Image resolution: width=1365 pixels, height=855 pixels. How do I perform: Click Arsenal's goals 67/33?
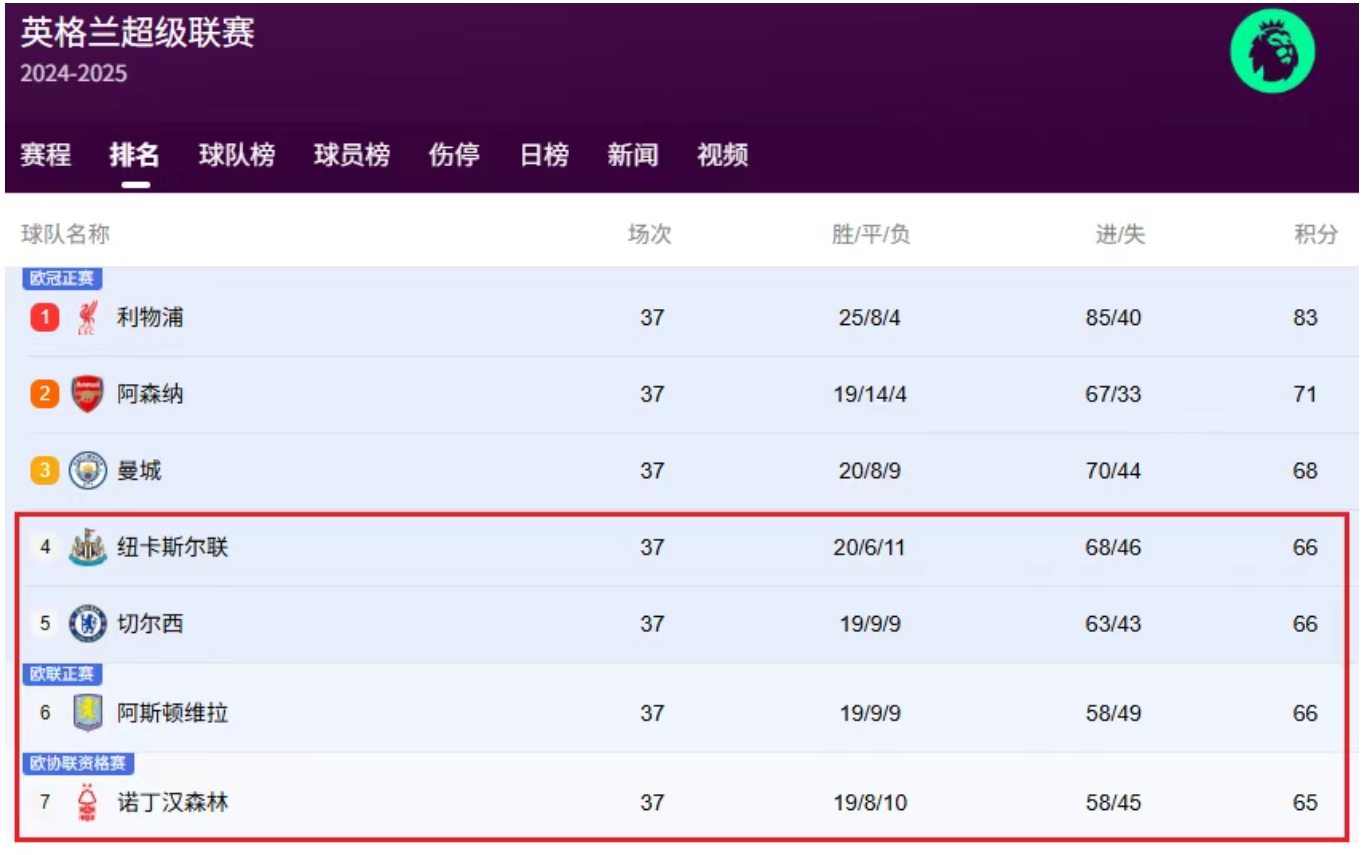1113,394
